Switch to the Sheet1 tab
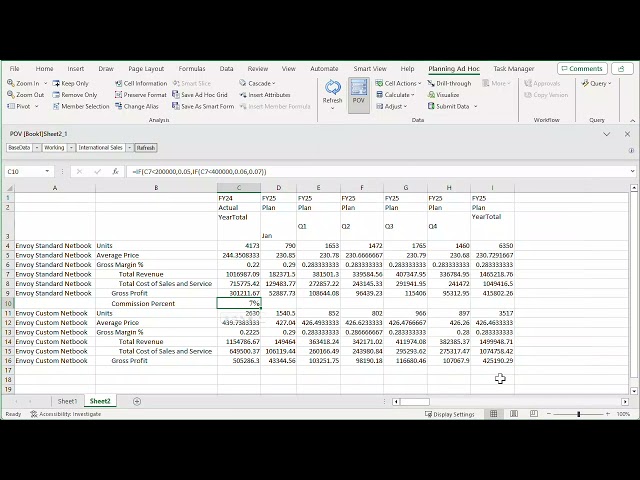Image resolution: width=640 pixels, height=480 pixels. 67,401
